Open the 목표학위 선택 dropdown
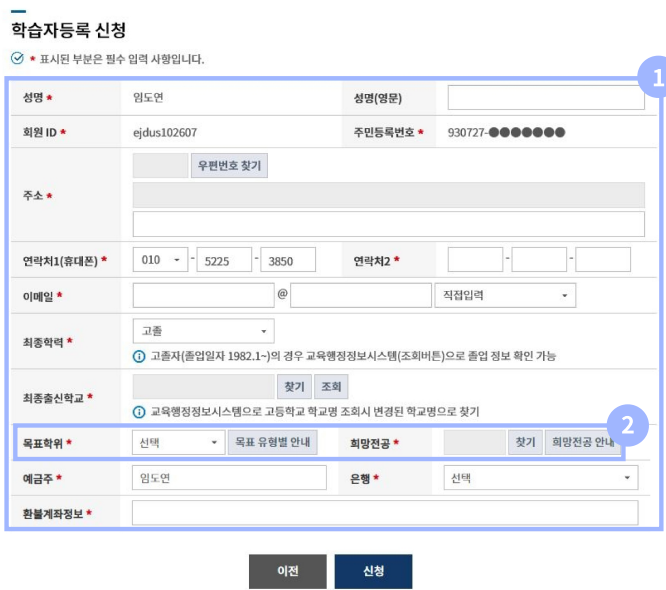666x590 pixels. (x=178, y=442)
